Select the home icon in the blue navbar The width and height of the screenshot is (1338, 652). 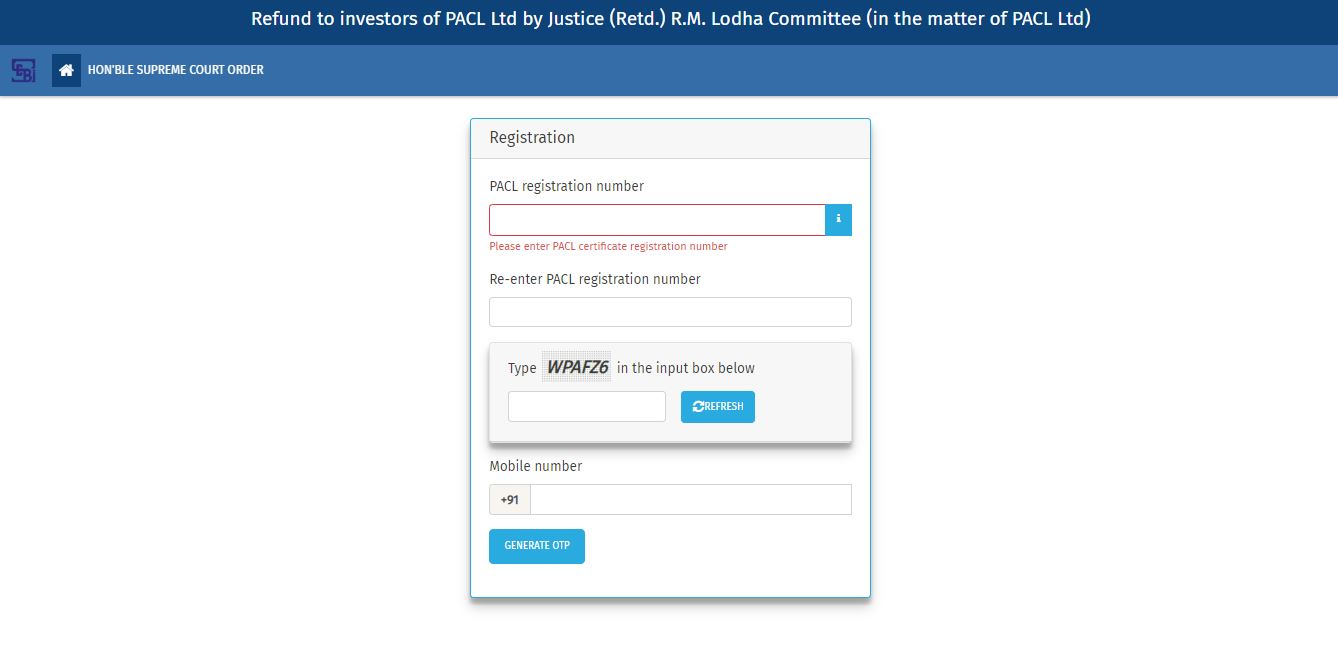pyautogui.click(x=66, y=70)
